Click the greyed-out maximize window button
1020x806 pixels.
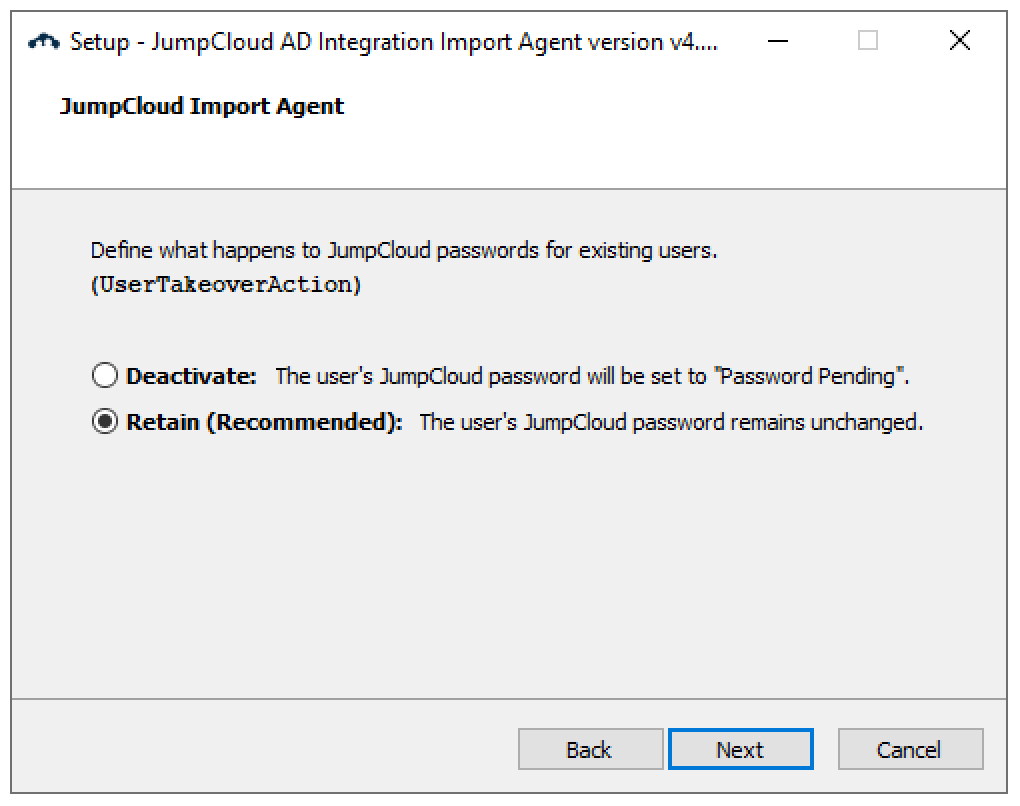click(868, 41)
